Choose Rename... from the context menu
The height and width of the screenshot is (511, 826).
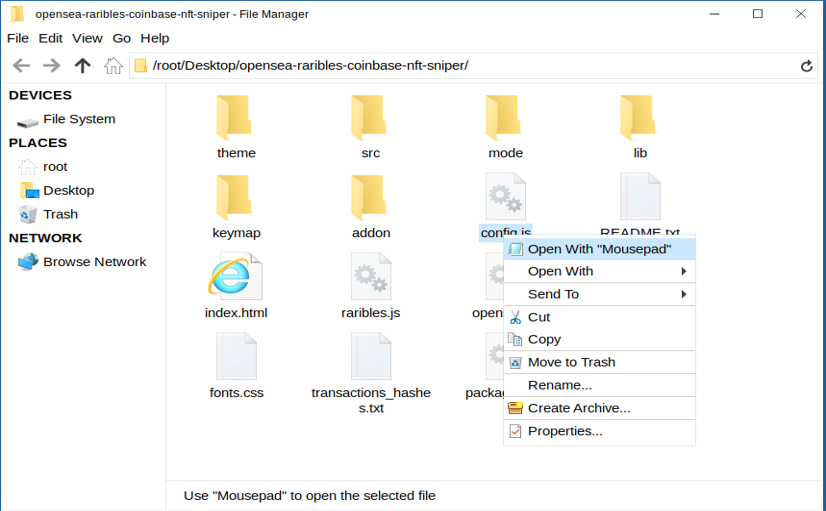click(x=599, y=385)
